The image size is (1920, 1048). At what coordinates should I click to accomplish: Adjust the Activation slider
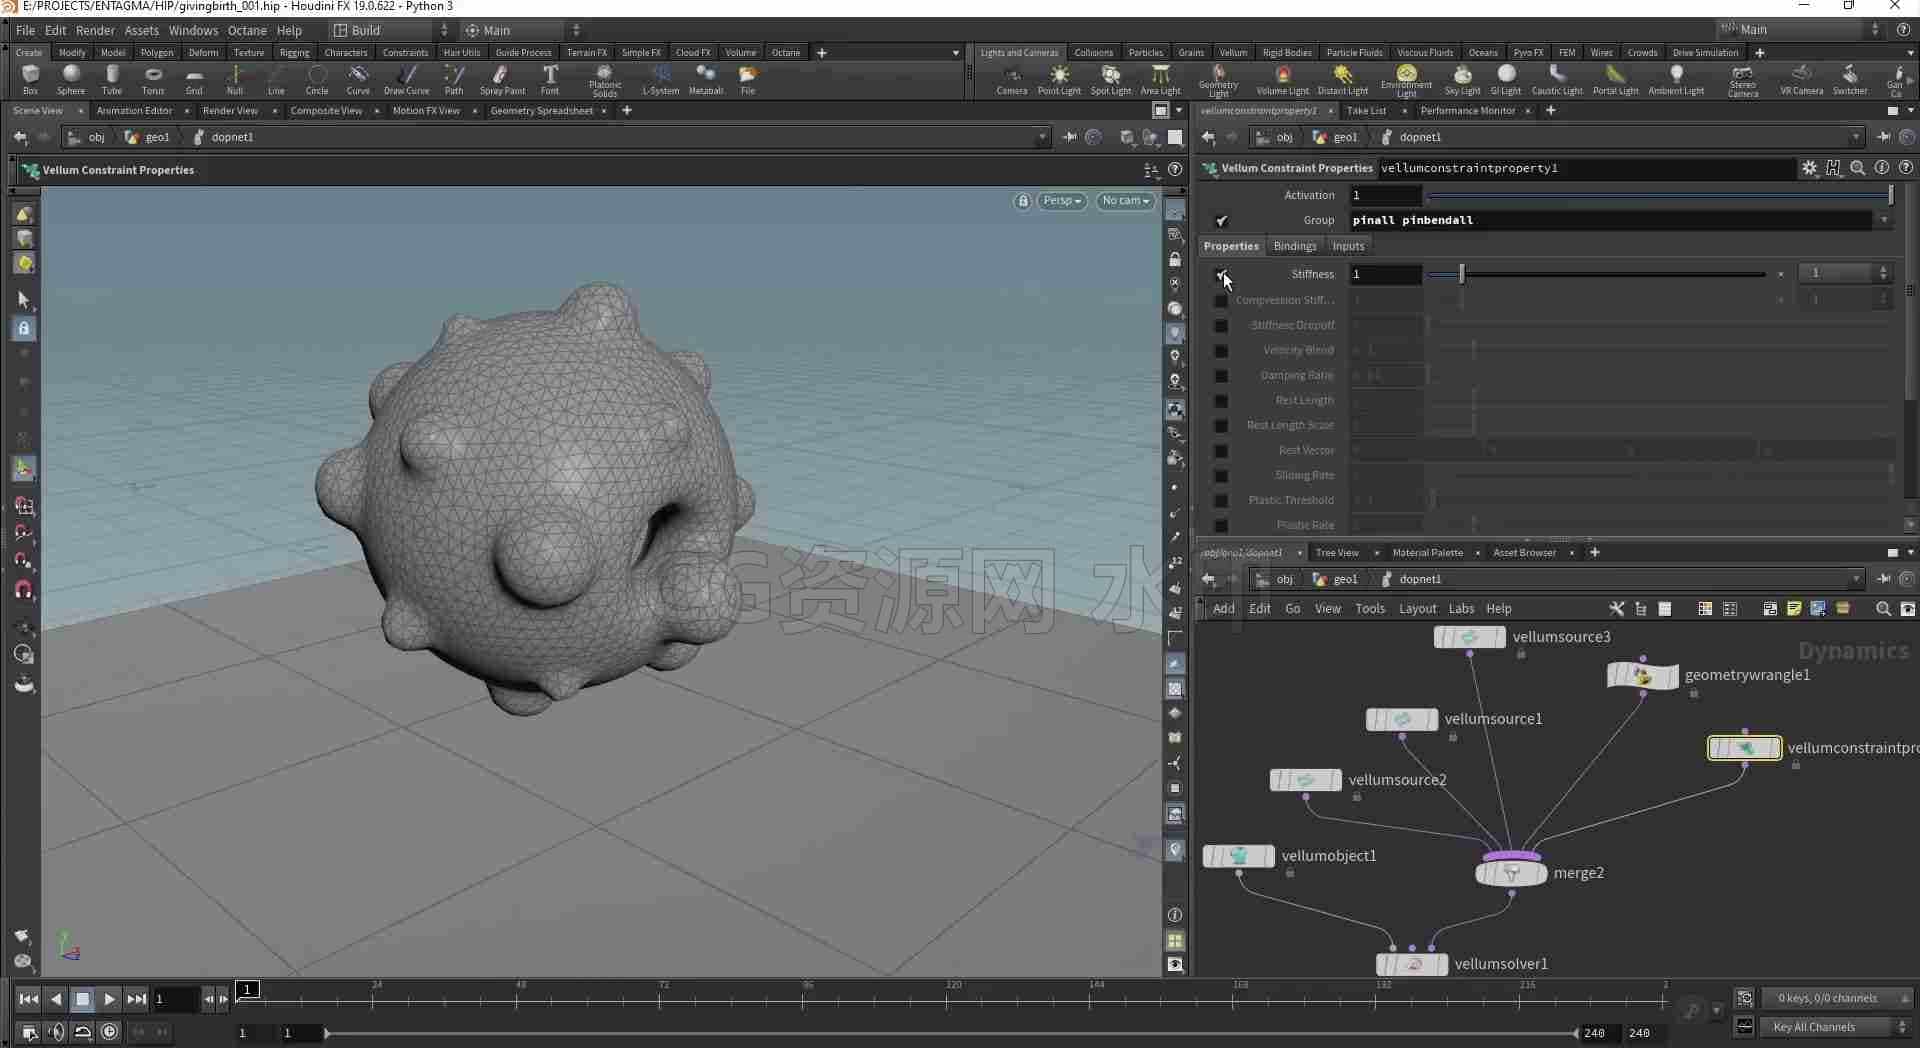[1660, 195]
